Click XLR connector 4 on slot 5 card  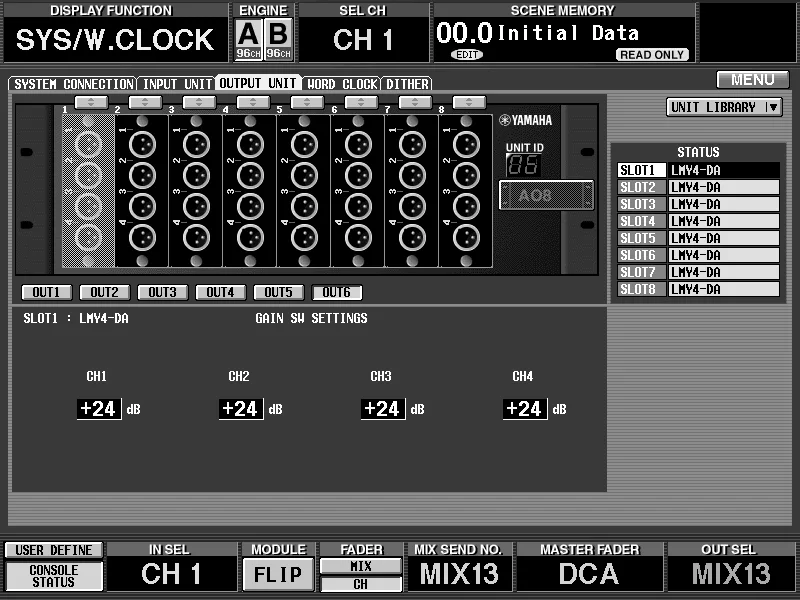coord(305,238)
